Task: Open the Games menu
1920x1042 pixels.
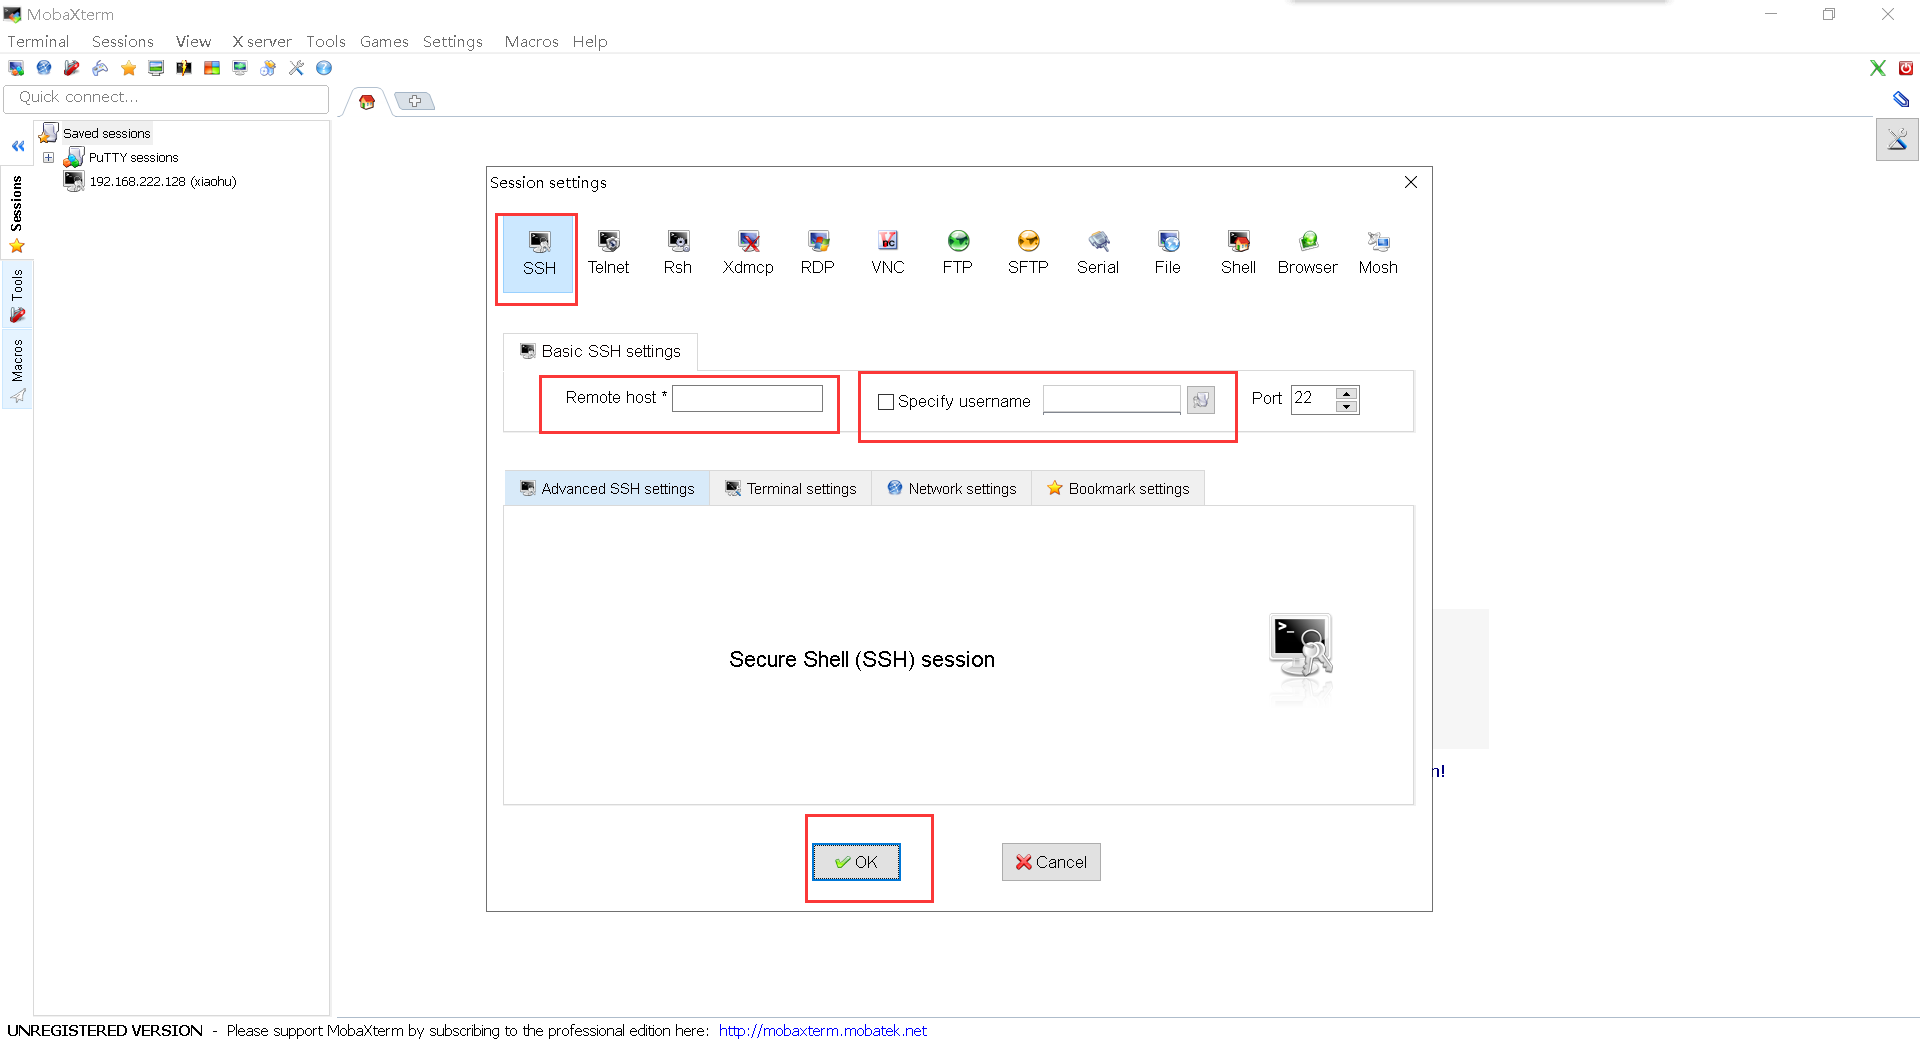Action: point(384,41)
